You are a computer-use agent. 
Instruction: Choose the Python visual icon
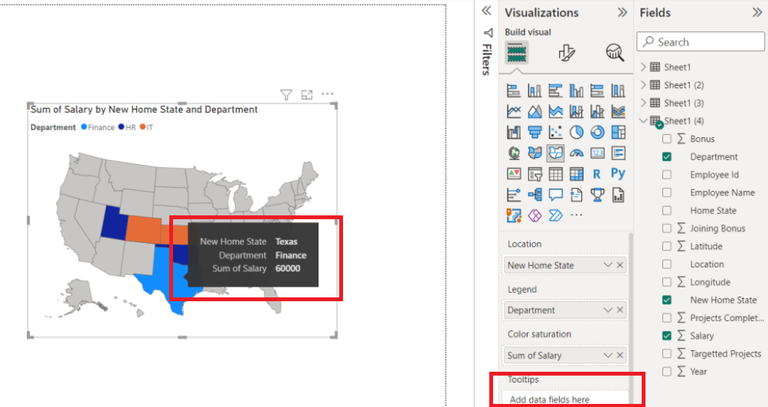(618, 173)
